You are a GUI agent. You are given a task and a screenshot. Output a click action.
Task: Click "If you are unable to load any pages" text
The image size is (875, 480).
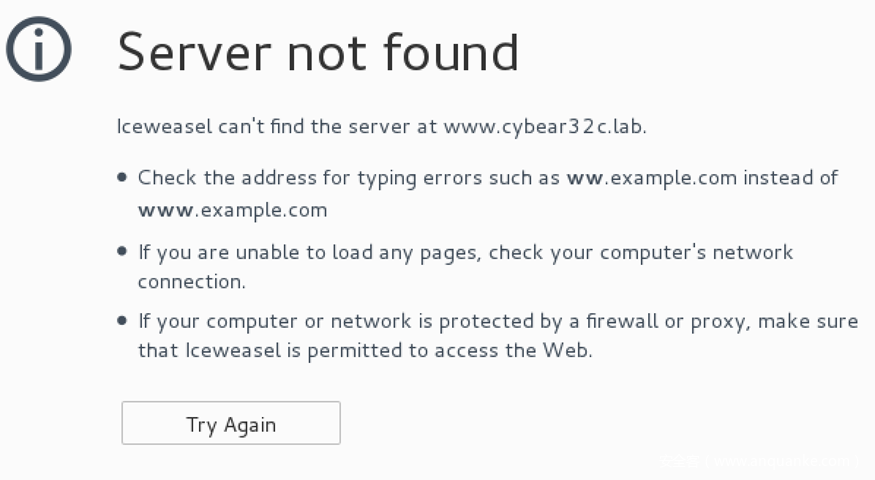click(x=310, y=251)
